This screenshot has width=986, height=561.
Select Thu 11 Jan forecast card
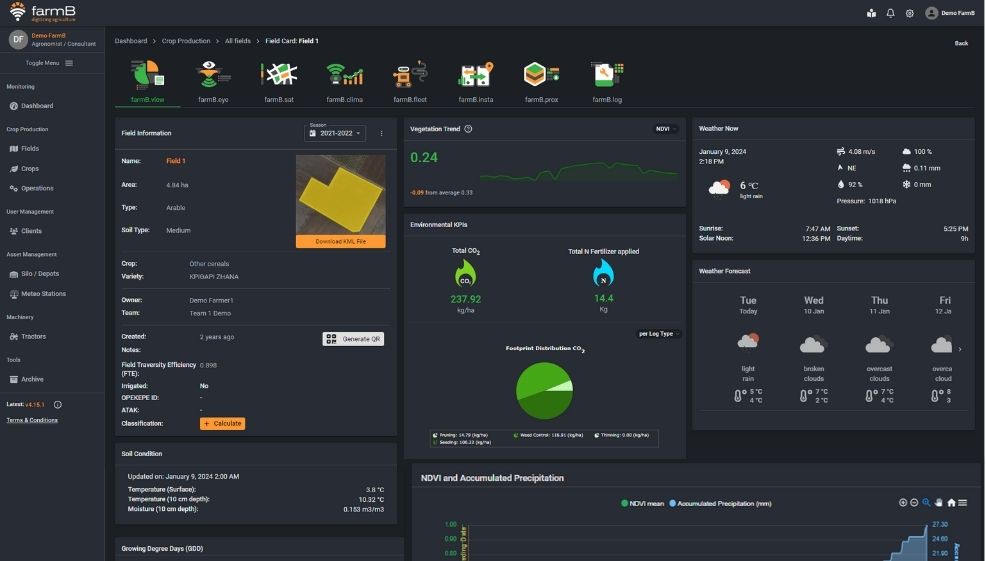tap(879, 349)
